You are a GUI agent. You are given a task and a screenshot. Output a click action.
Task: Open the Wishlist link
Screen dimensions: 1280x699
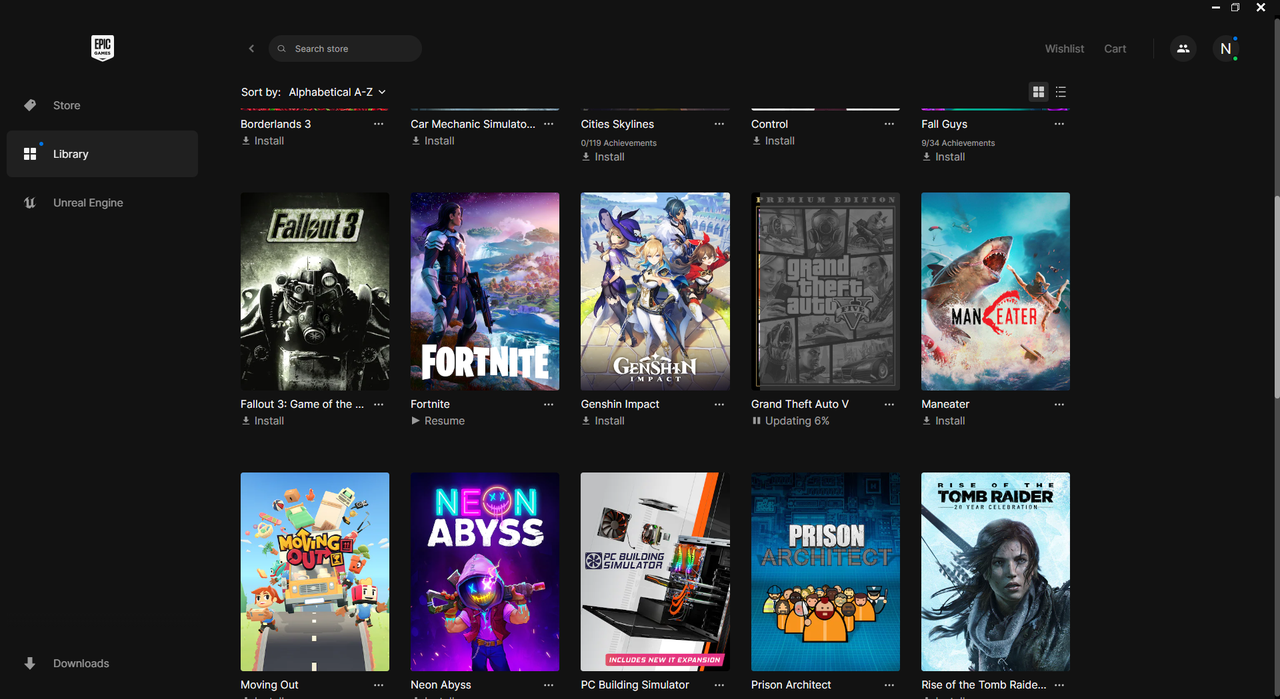1064,48
